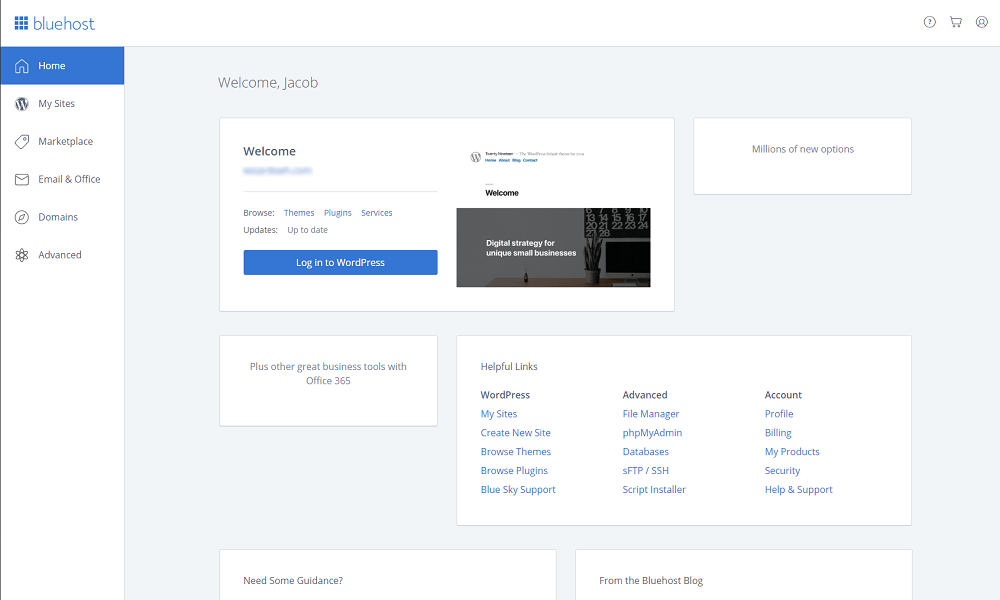Click the Help & Support link
1000x600 pixels.
point(798,490)
